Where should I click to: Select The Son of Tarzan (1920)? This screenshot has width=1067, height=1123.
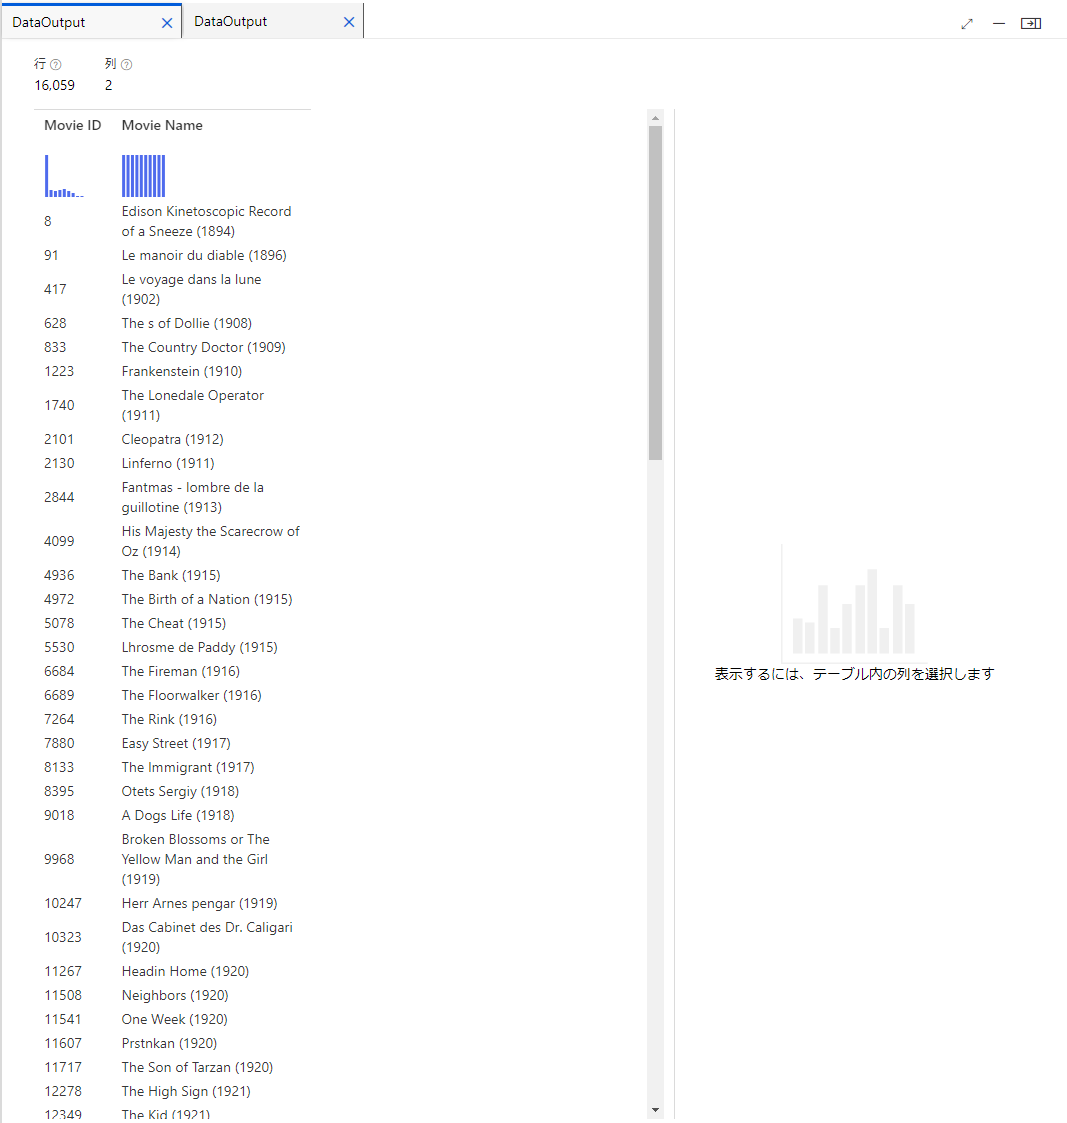pos(197,1067)
